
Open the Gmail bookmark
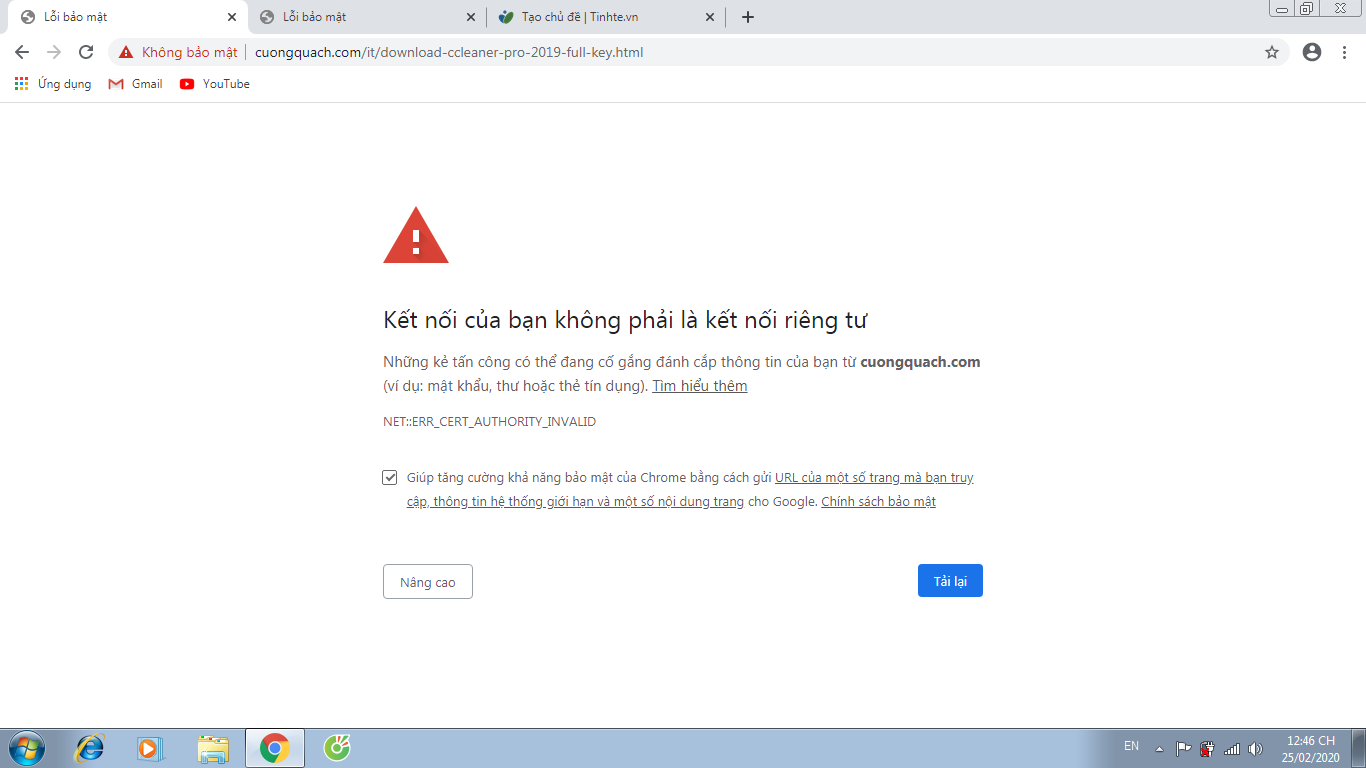click(x=135, y=84)
